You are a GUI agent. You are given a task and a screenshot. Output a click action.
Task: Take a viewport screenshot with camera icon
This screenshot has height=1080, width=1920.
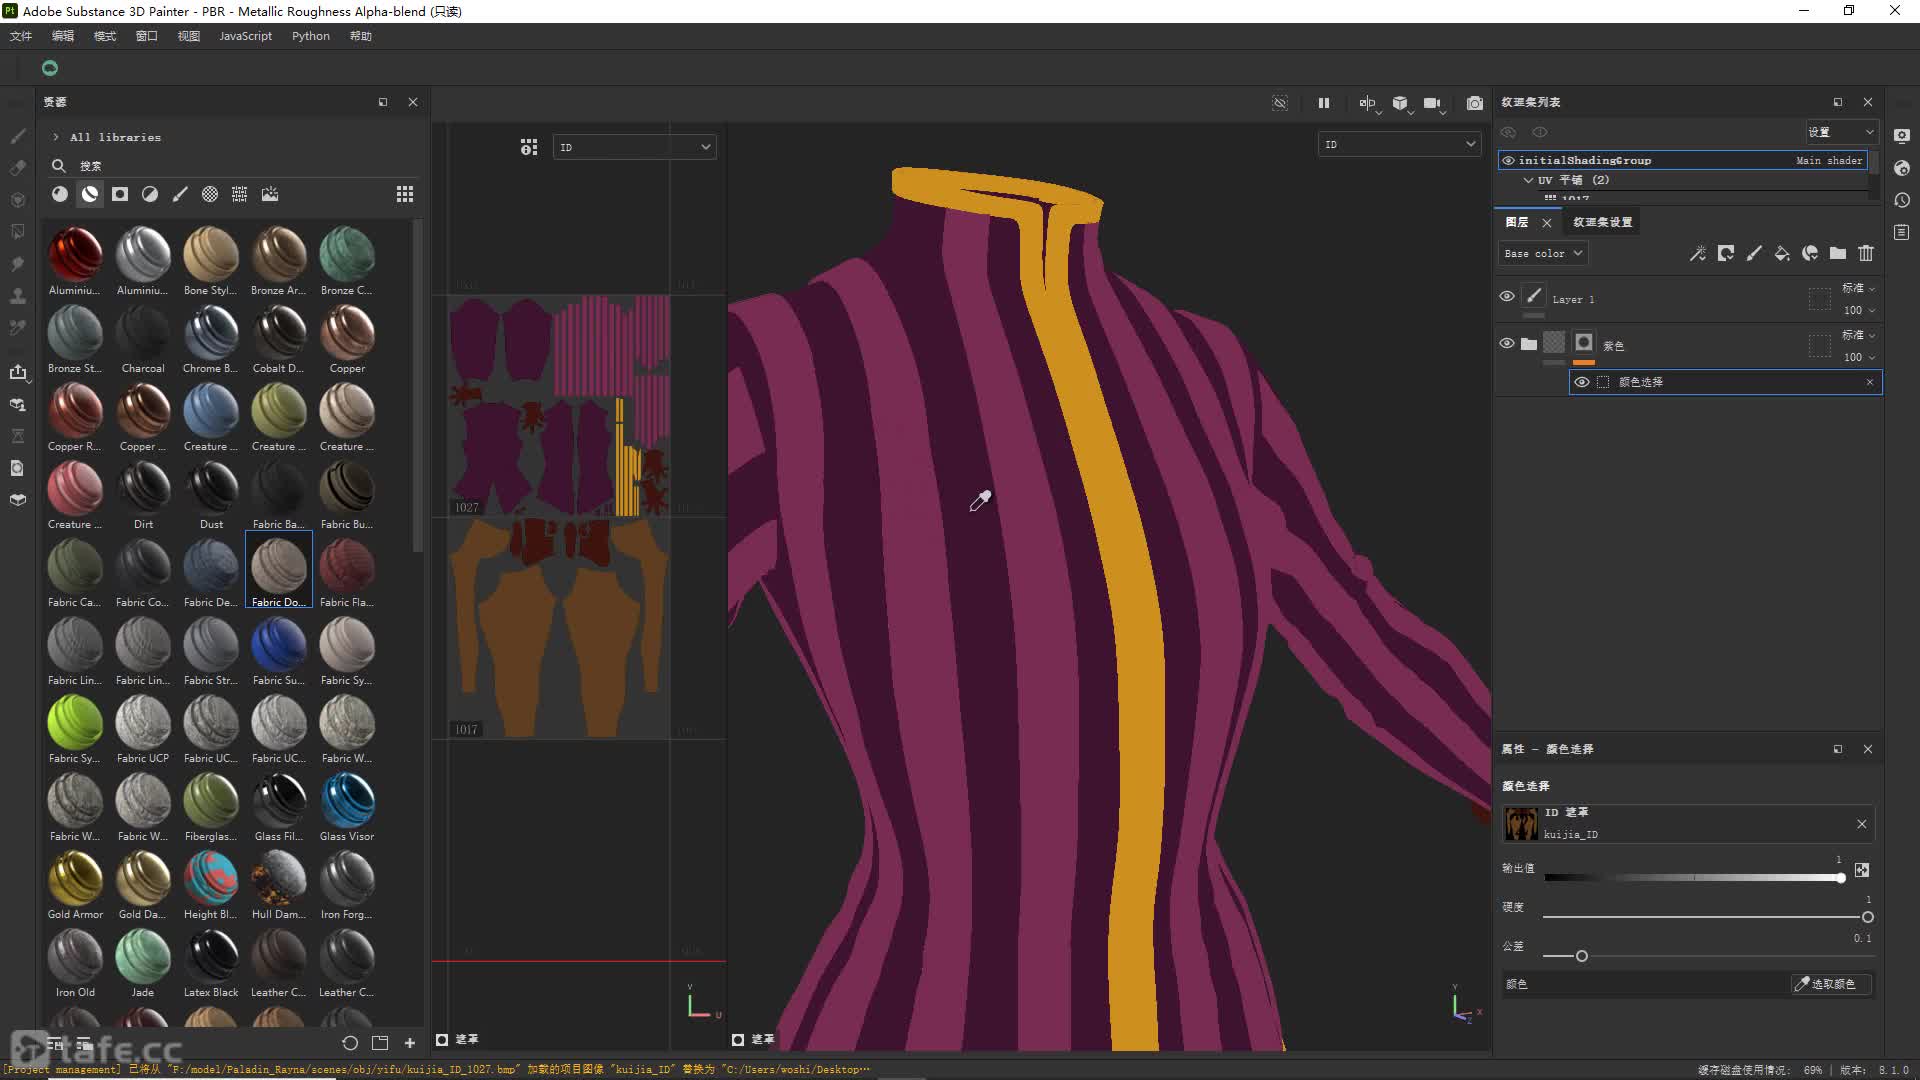click(1475, 103)
